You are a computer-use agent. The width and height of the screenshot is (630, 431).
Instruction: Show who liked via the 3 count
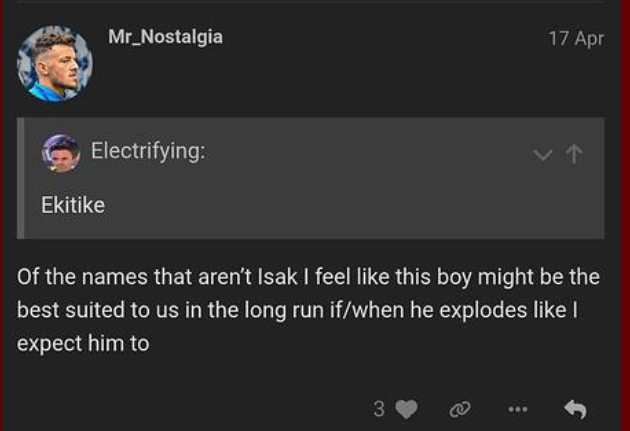tap(379, 409)
